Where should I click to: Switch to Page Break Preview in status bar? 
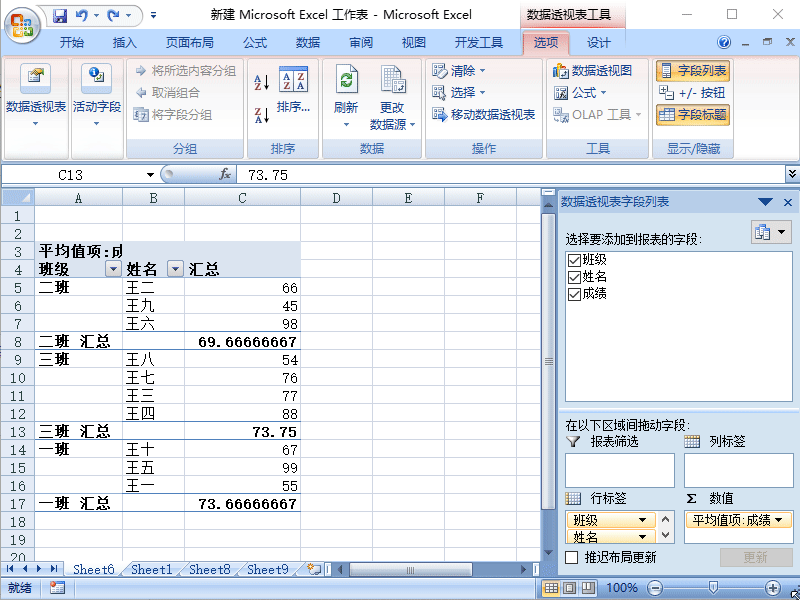point(588,588)
